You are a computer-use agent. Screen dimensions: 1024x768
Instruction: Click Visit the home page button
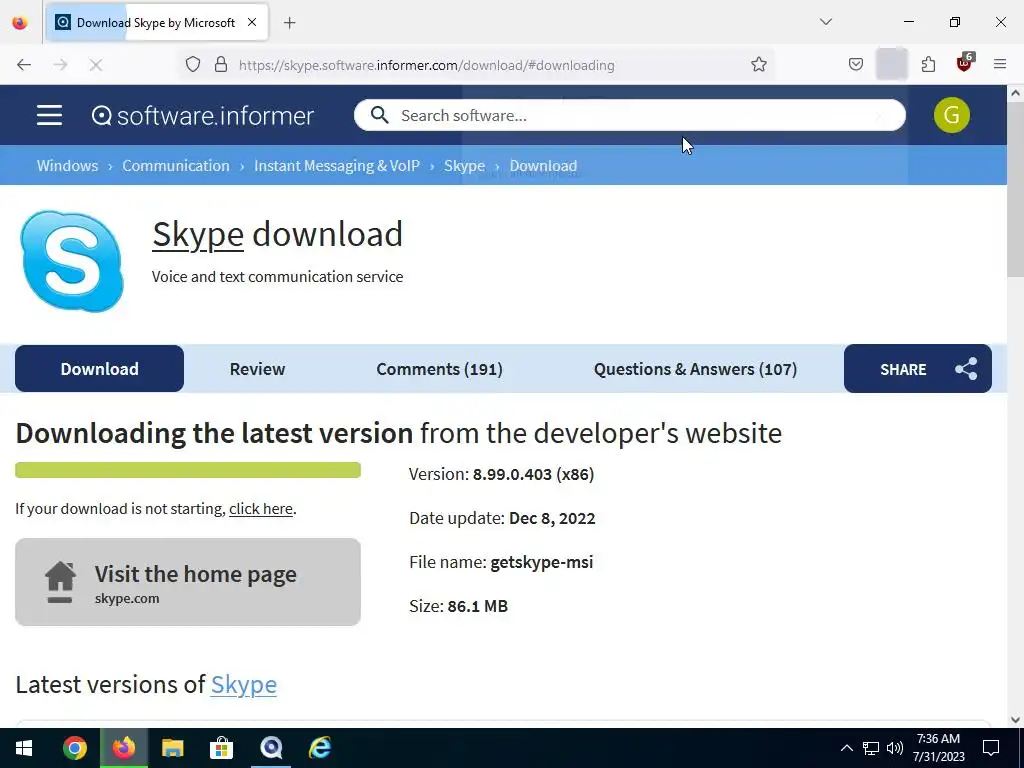click(188, 582)
